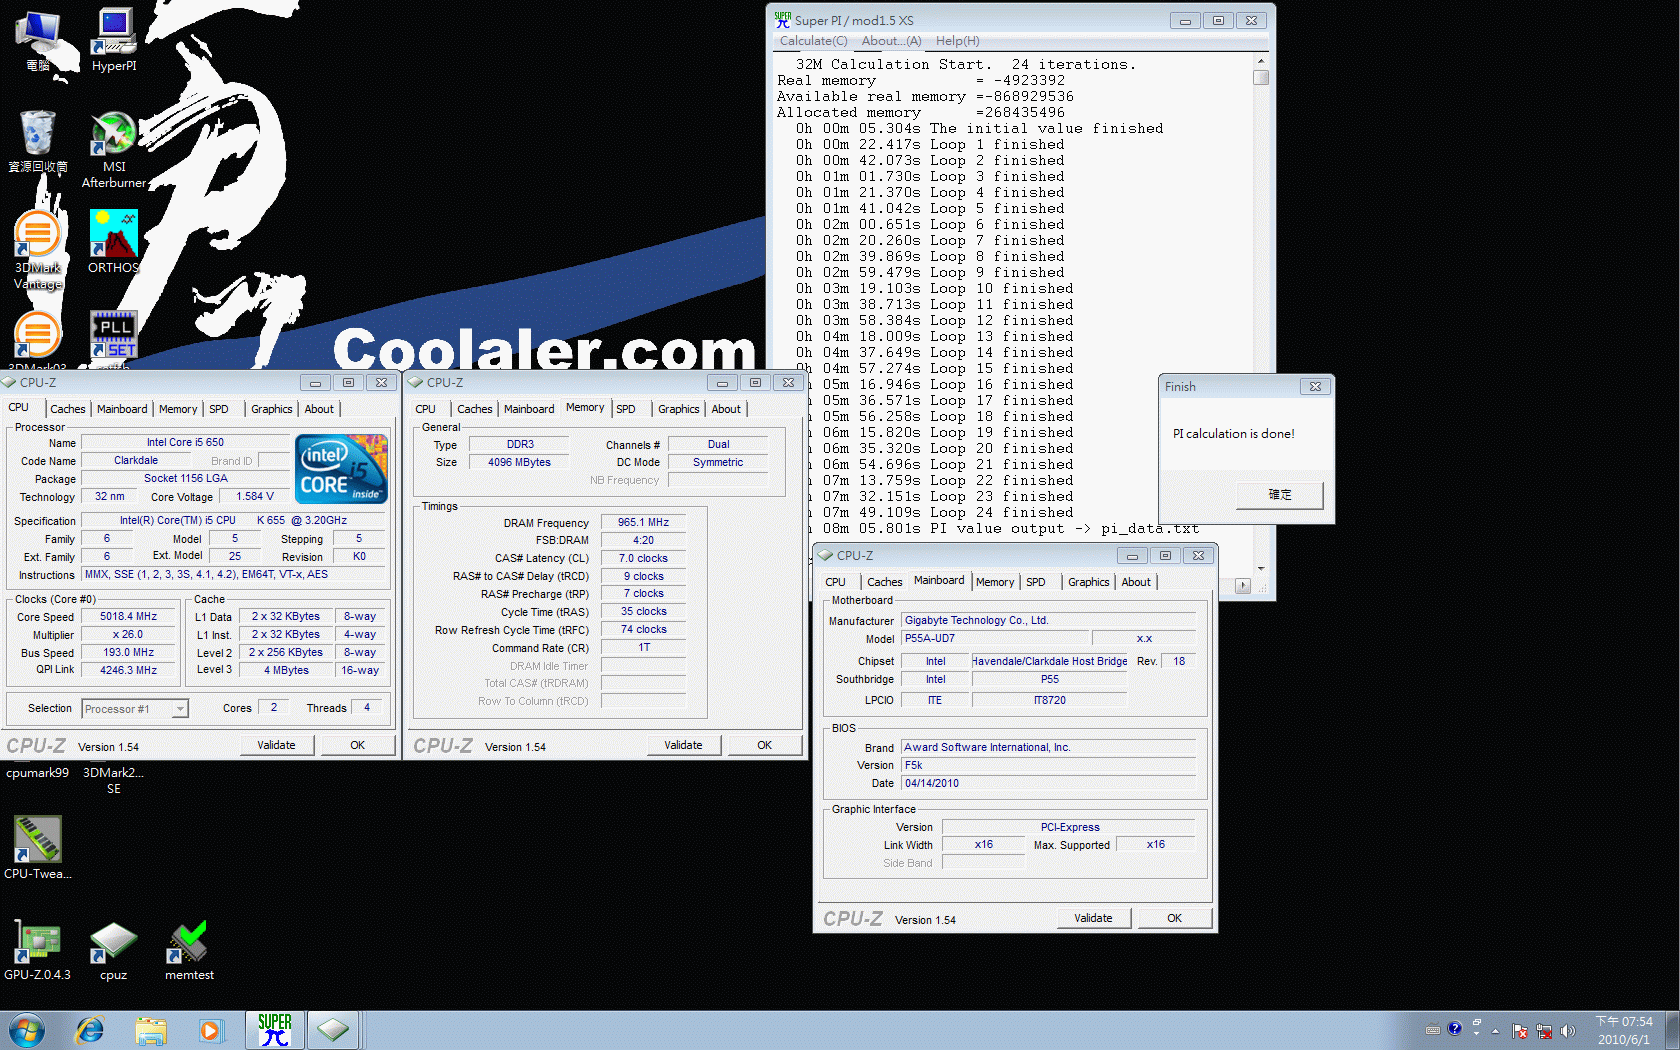This screenshot has height=1050, width=1680.
Task: Open the PLL SET desktop icon
Action: click(114, 335)
